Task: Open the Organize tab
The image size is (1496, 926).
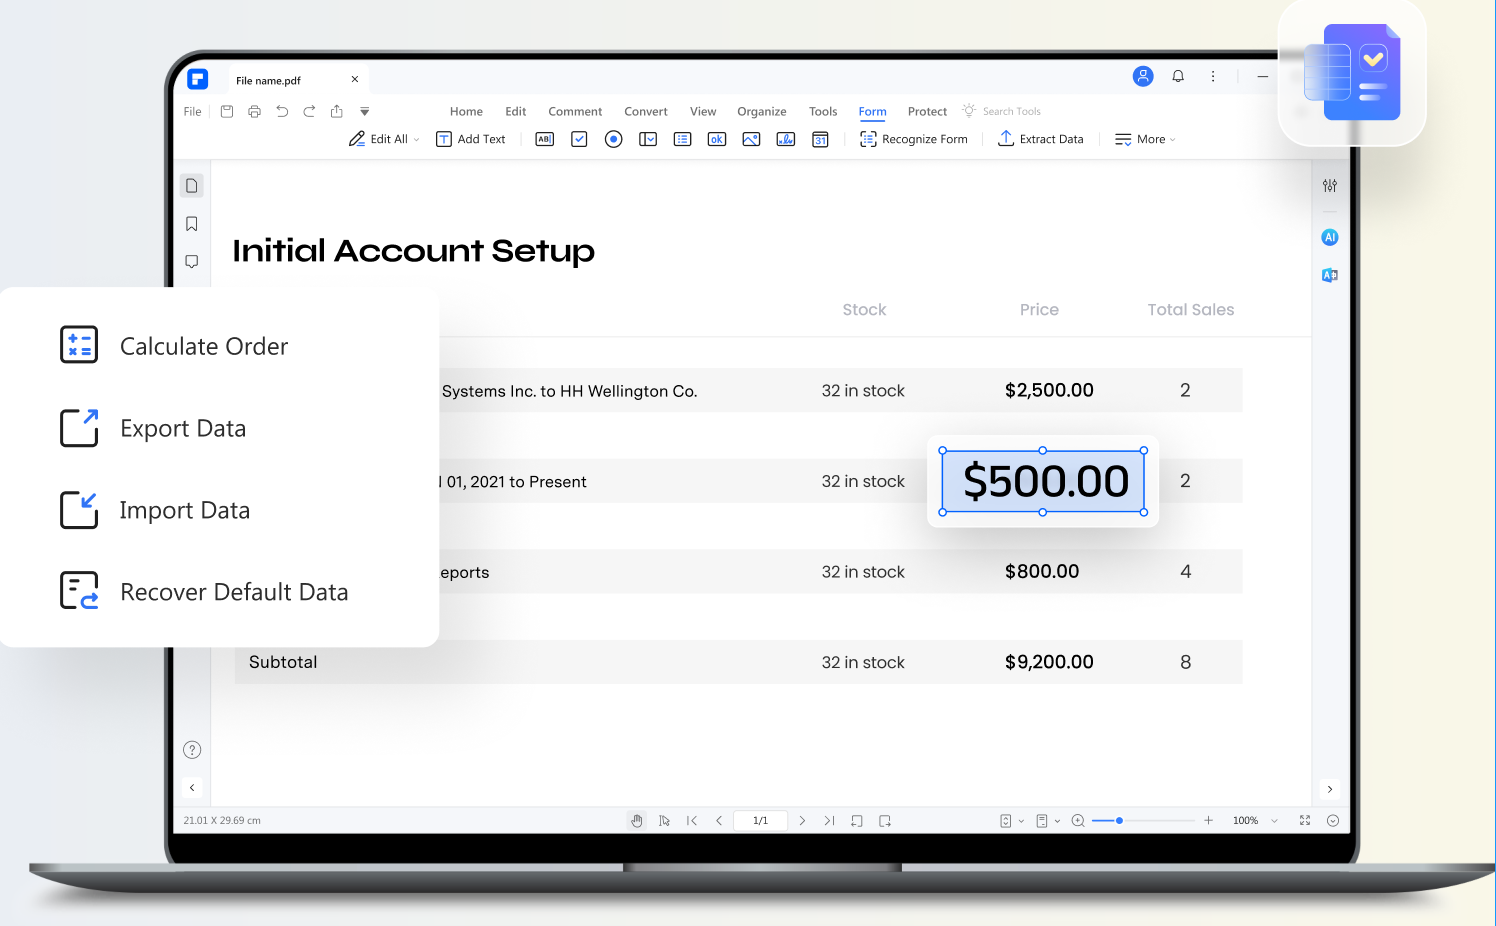Action: tap(762, 112)
